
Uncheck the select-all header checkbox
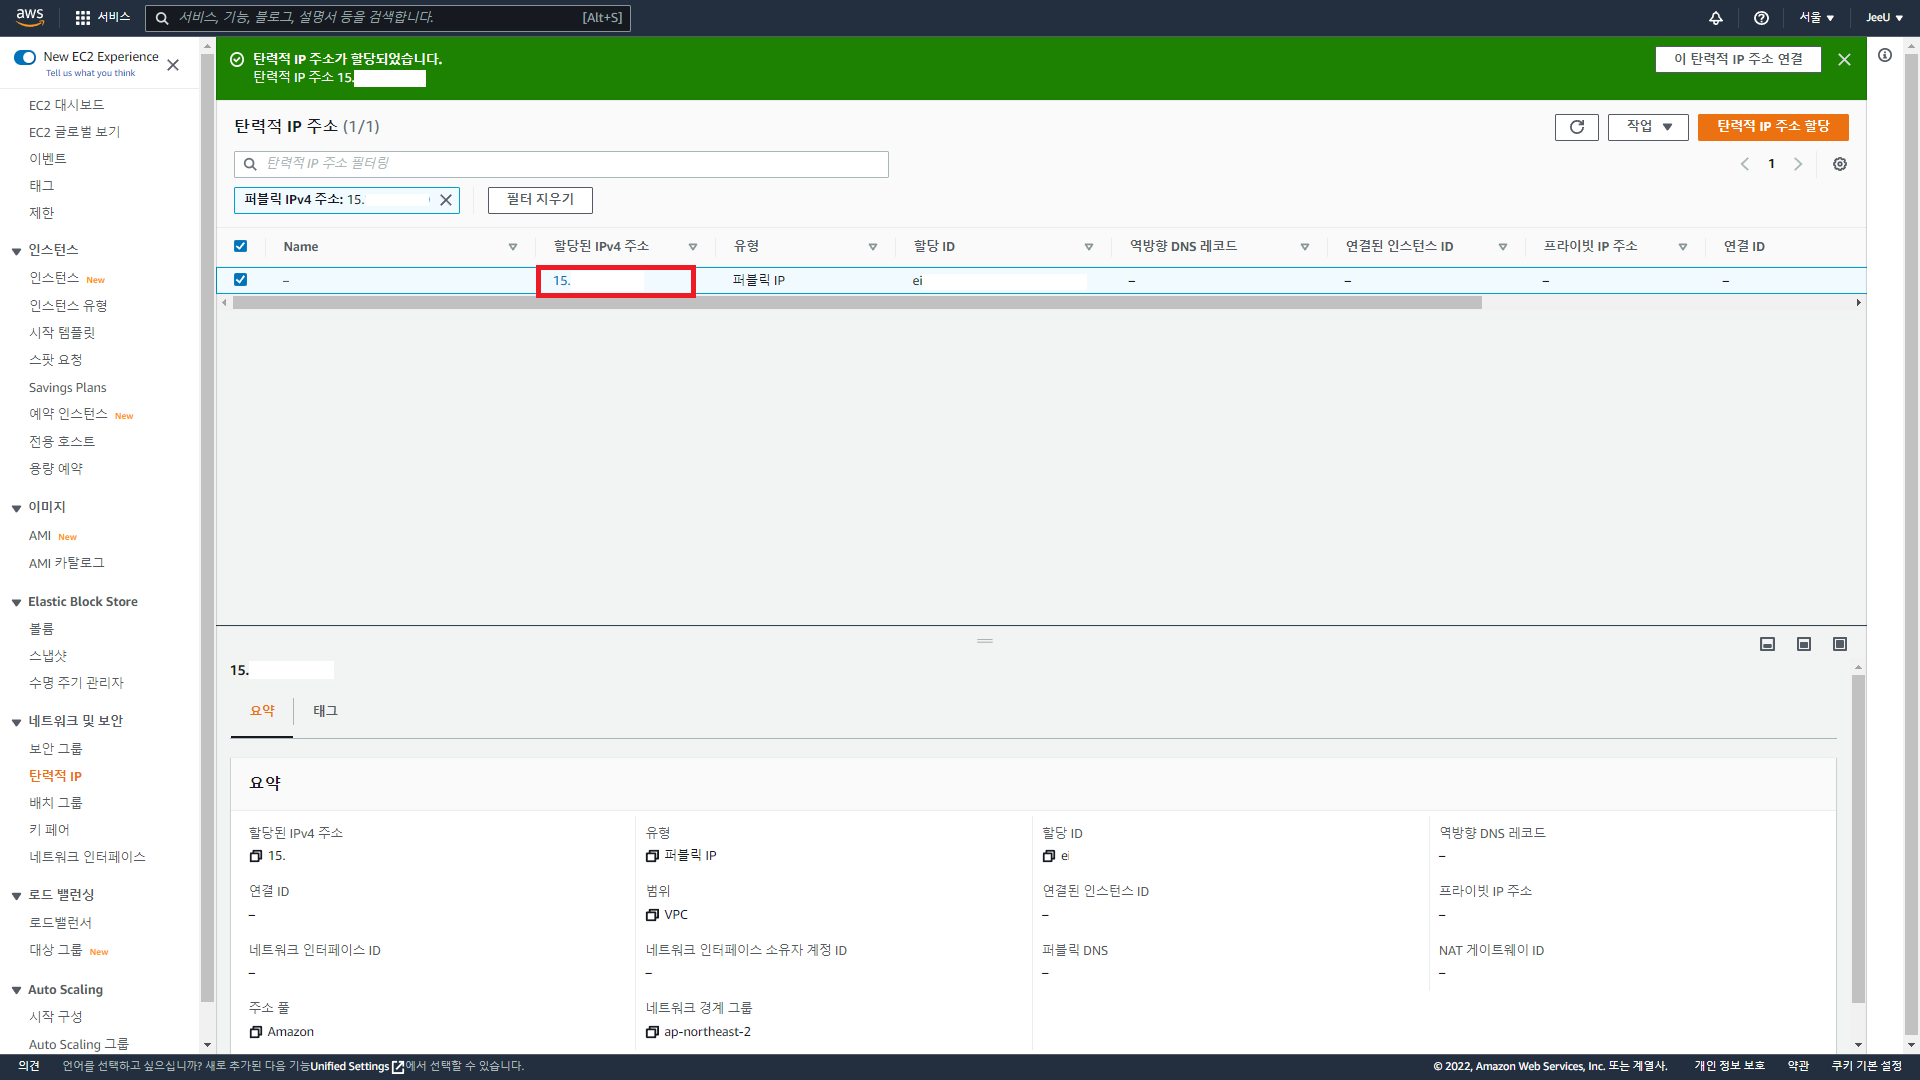click(x=240, y=246)
